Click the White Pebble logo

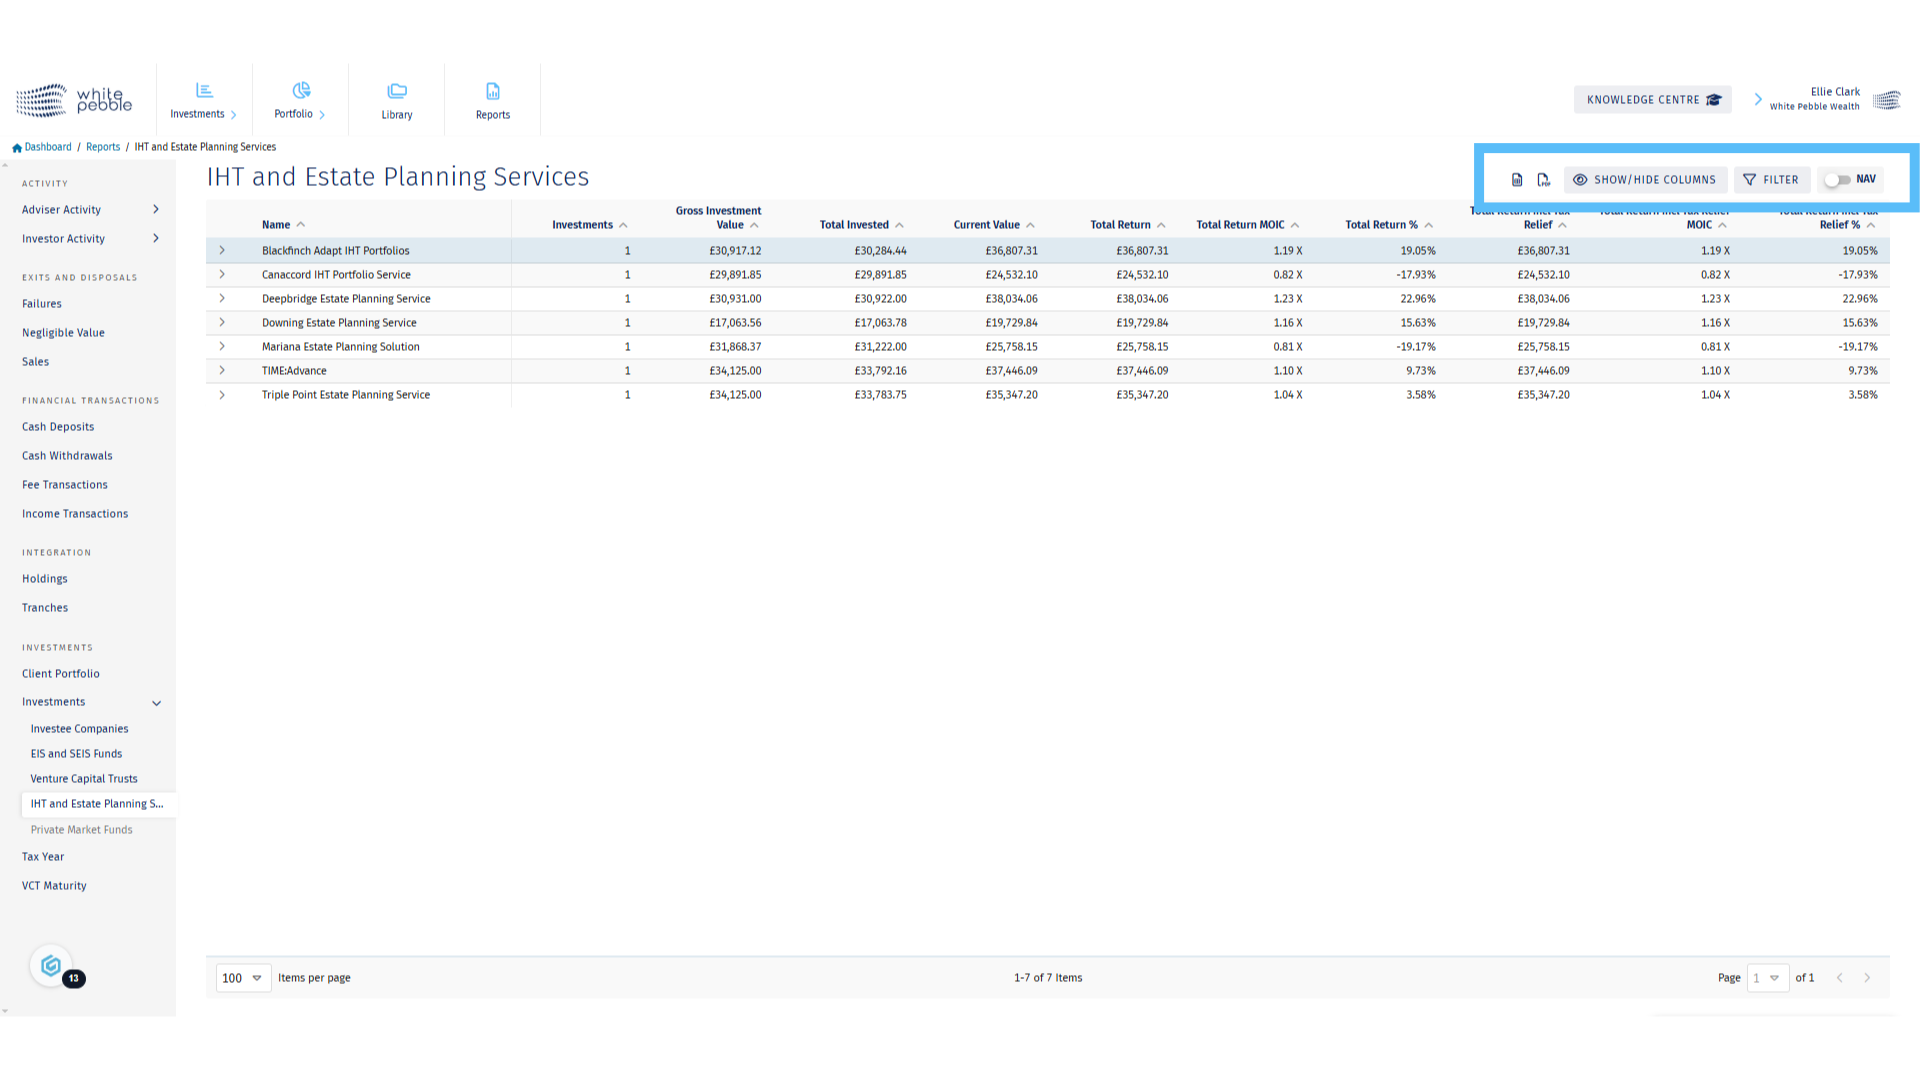[x=74, y=100]
